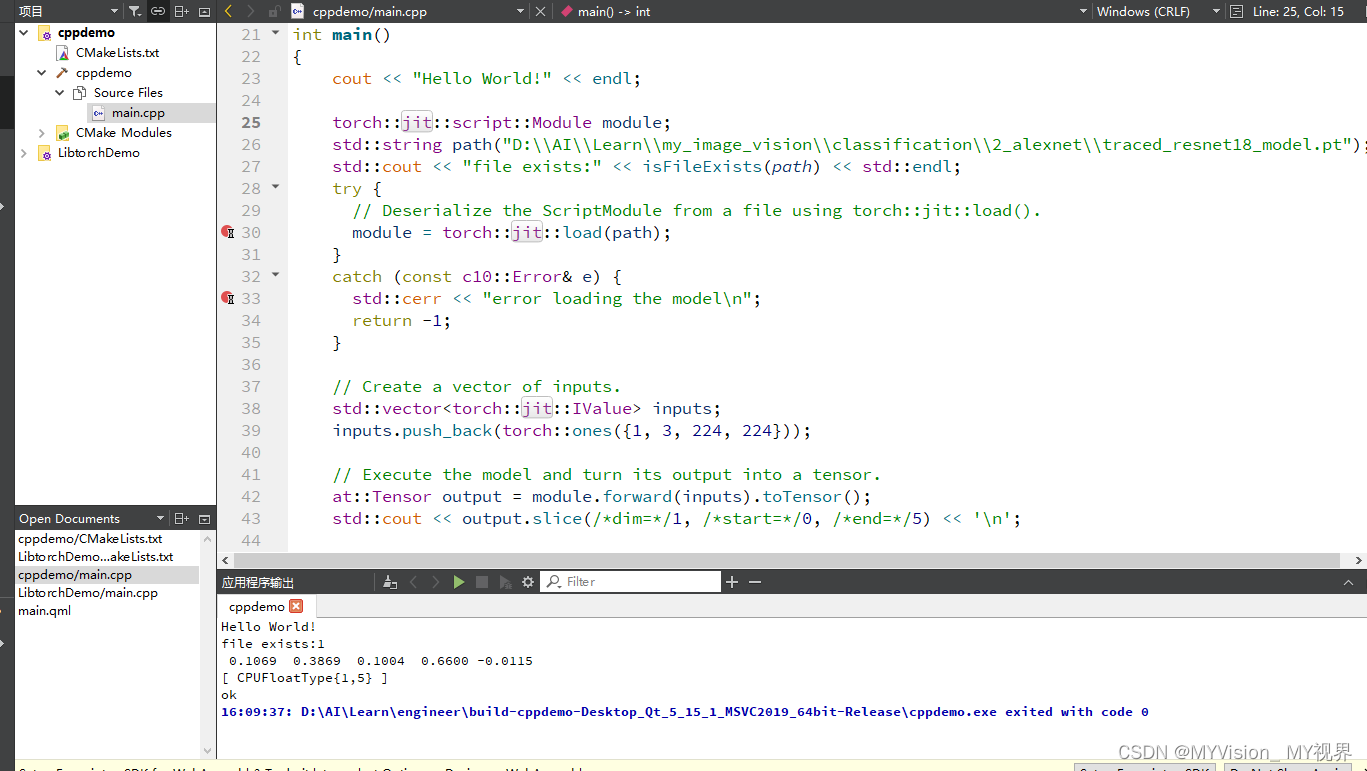
Task: Go forward in editor navigation history
Action: click(250, 11)
